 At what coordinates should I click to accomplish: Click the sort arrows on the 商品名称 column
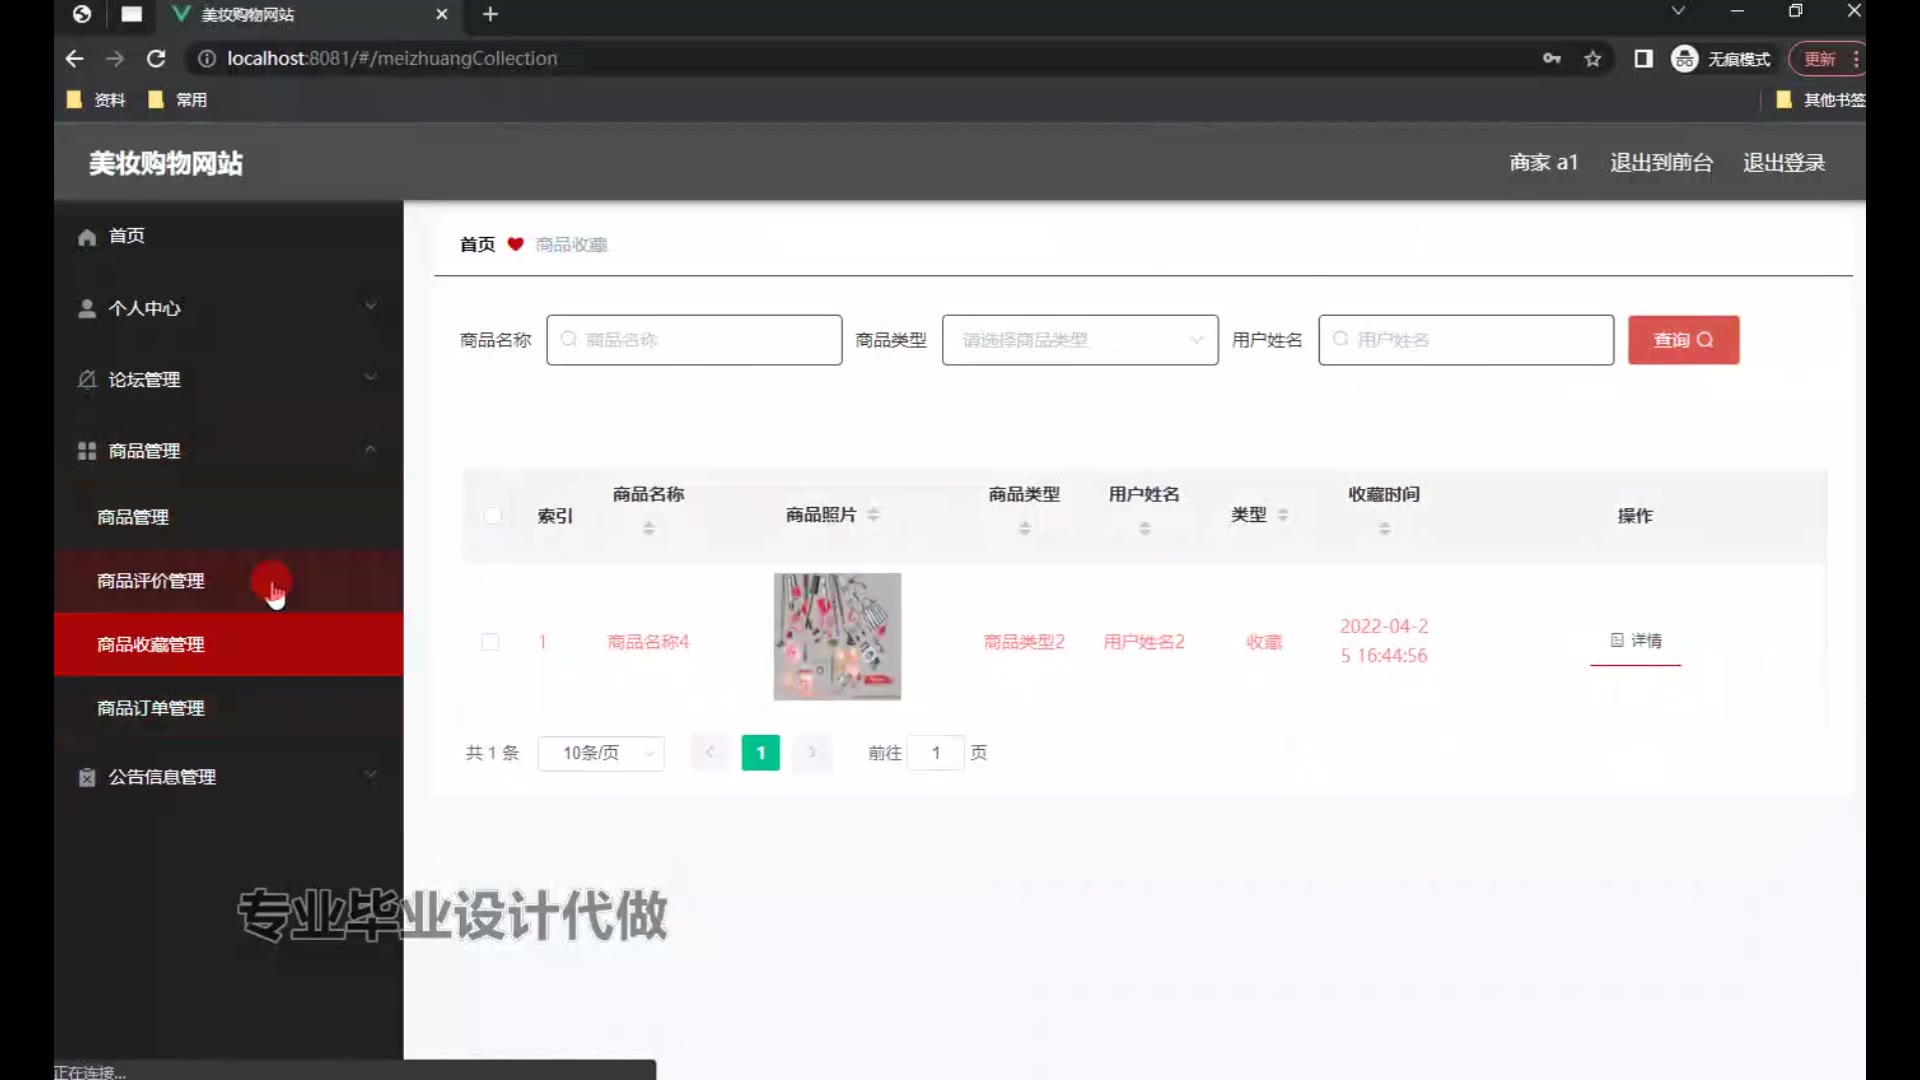(649, 527)
